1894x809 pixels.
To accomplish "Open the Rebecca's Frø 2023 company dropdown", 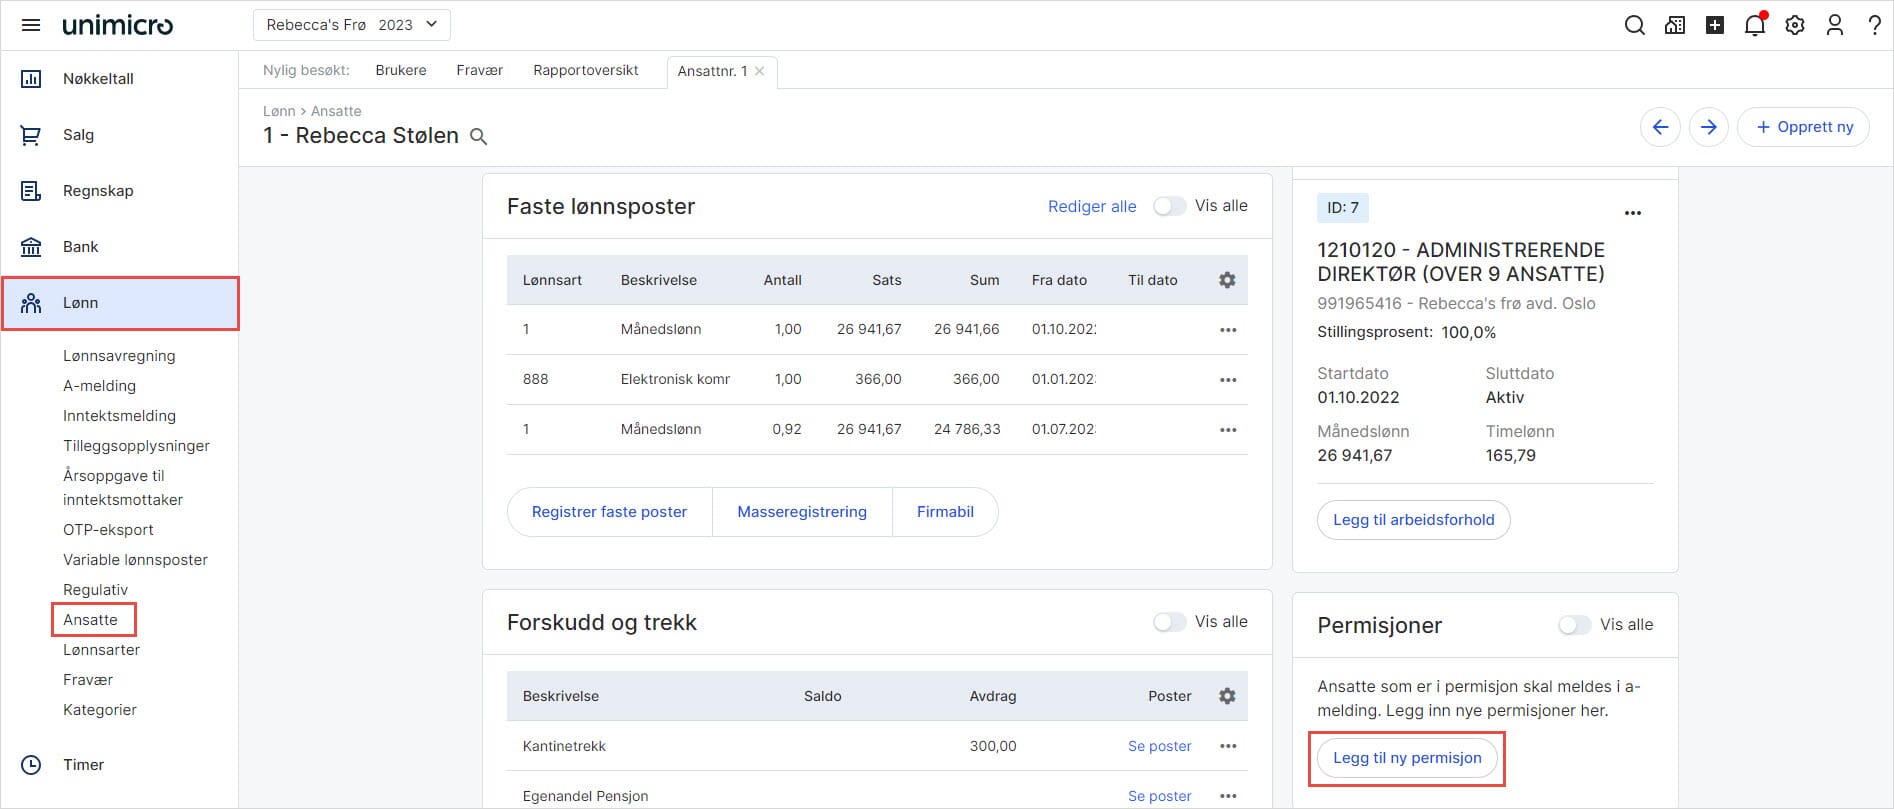I will pos(351,25).
